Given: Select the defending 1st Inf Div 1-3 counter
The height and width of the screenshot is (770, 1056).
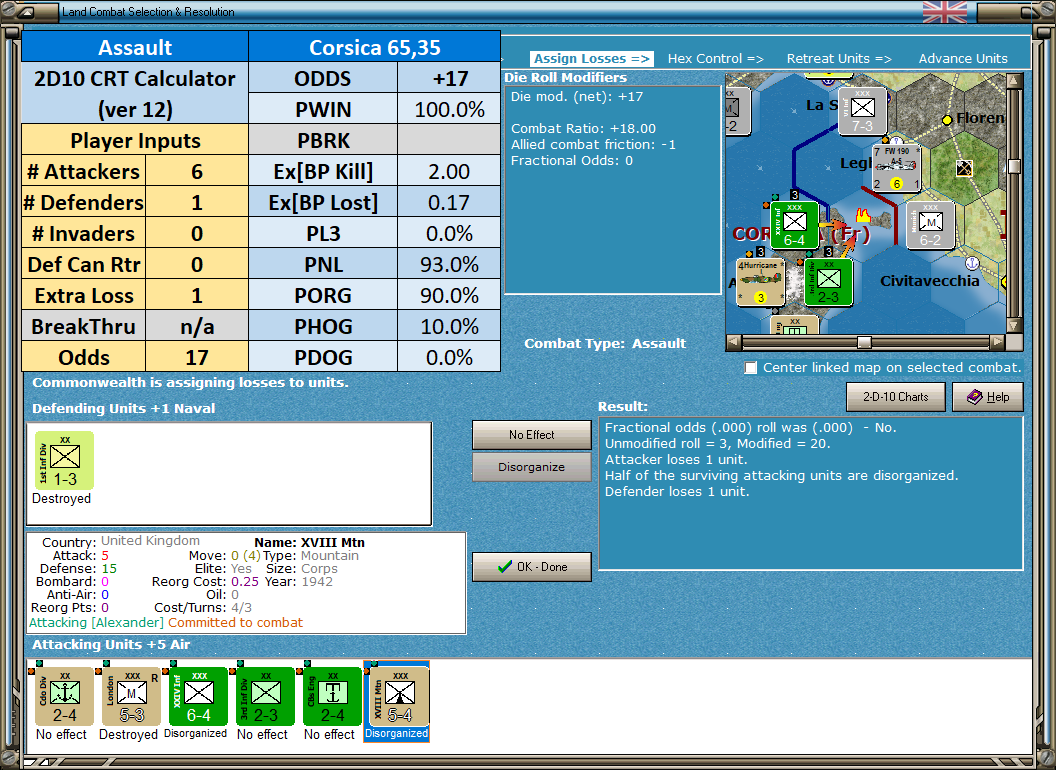Looking at the screenshot, I should coord(64,461).
